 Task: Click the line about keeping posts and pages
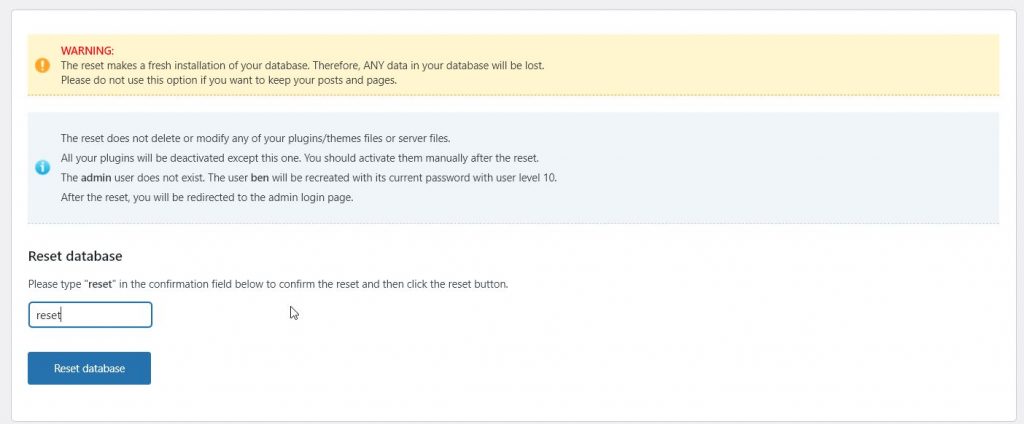228,80
